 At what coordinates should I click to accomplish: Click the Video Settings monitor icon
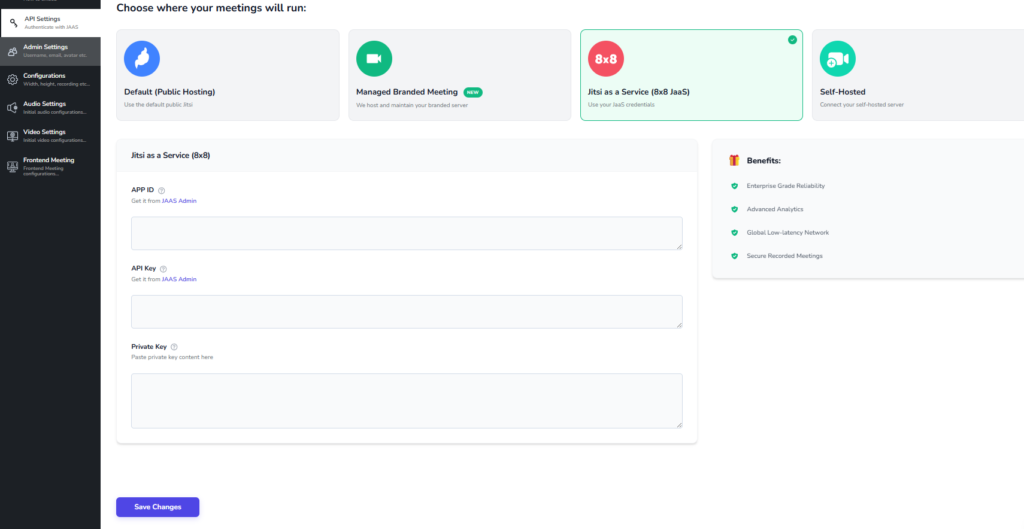pos(12,136)
